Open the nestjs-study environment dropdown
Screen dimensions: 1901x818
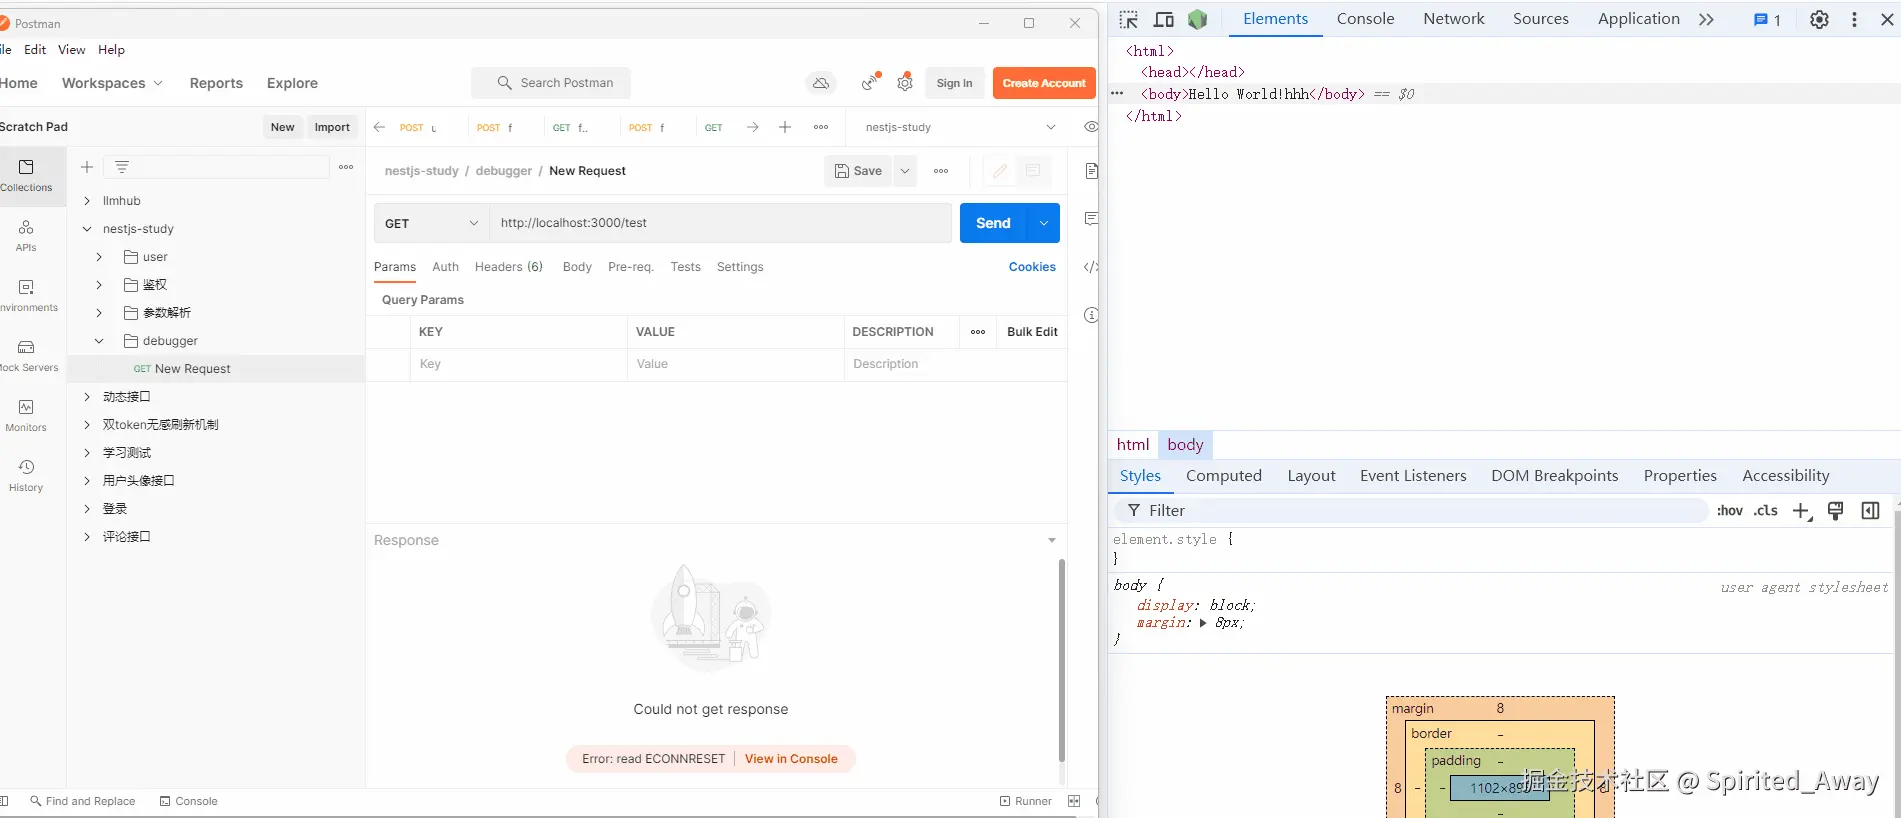pos(958,127)
